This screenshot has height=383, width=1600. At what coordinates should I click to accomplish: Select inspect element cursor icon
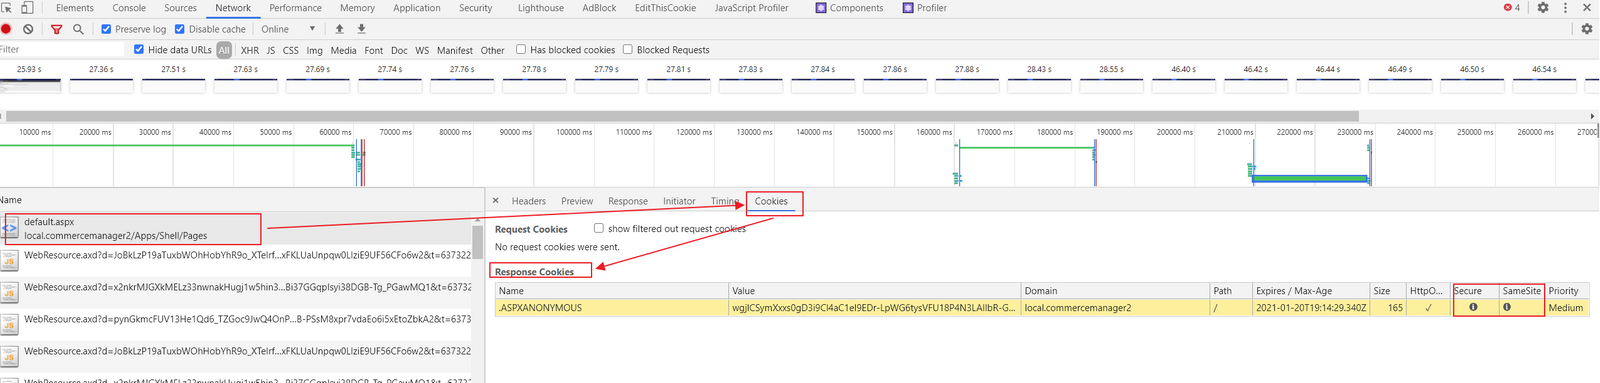(7, 7)
